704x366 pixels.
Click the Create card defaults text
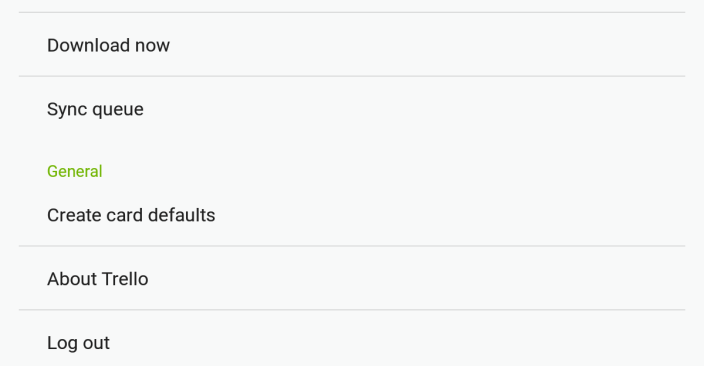(x=131, y=215)
